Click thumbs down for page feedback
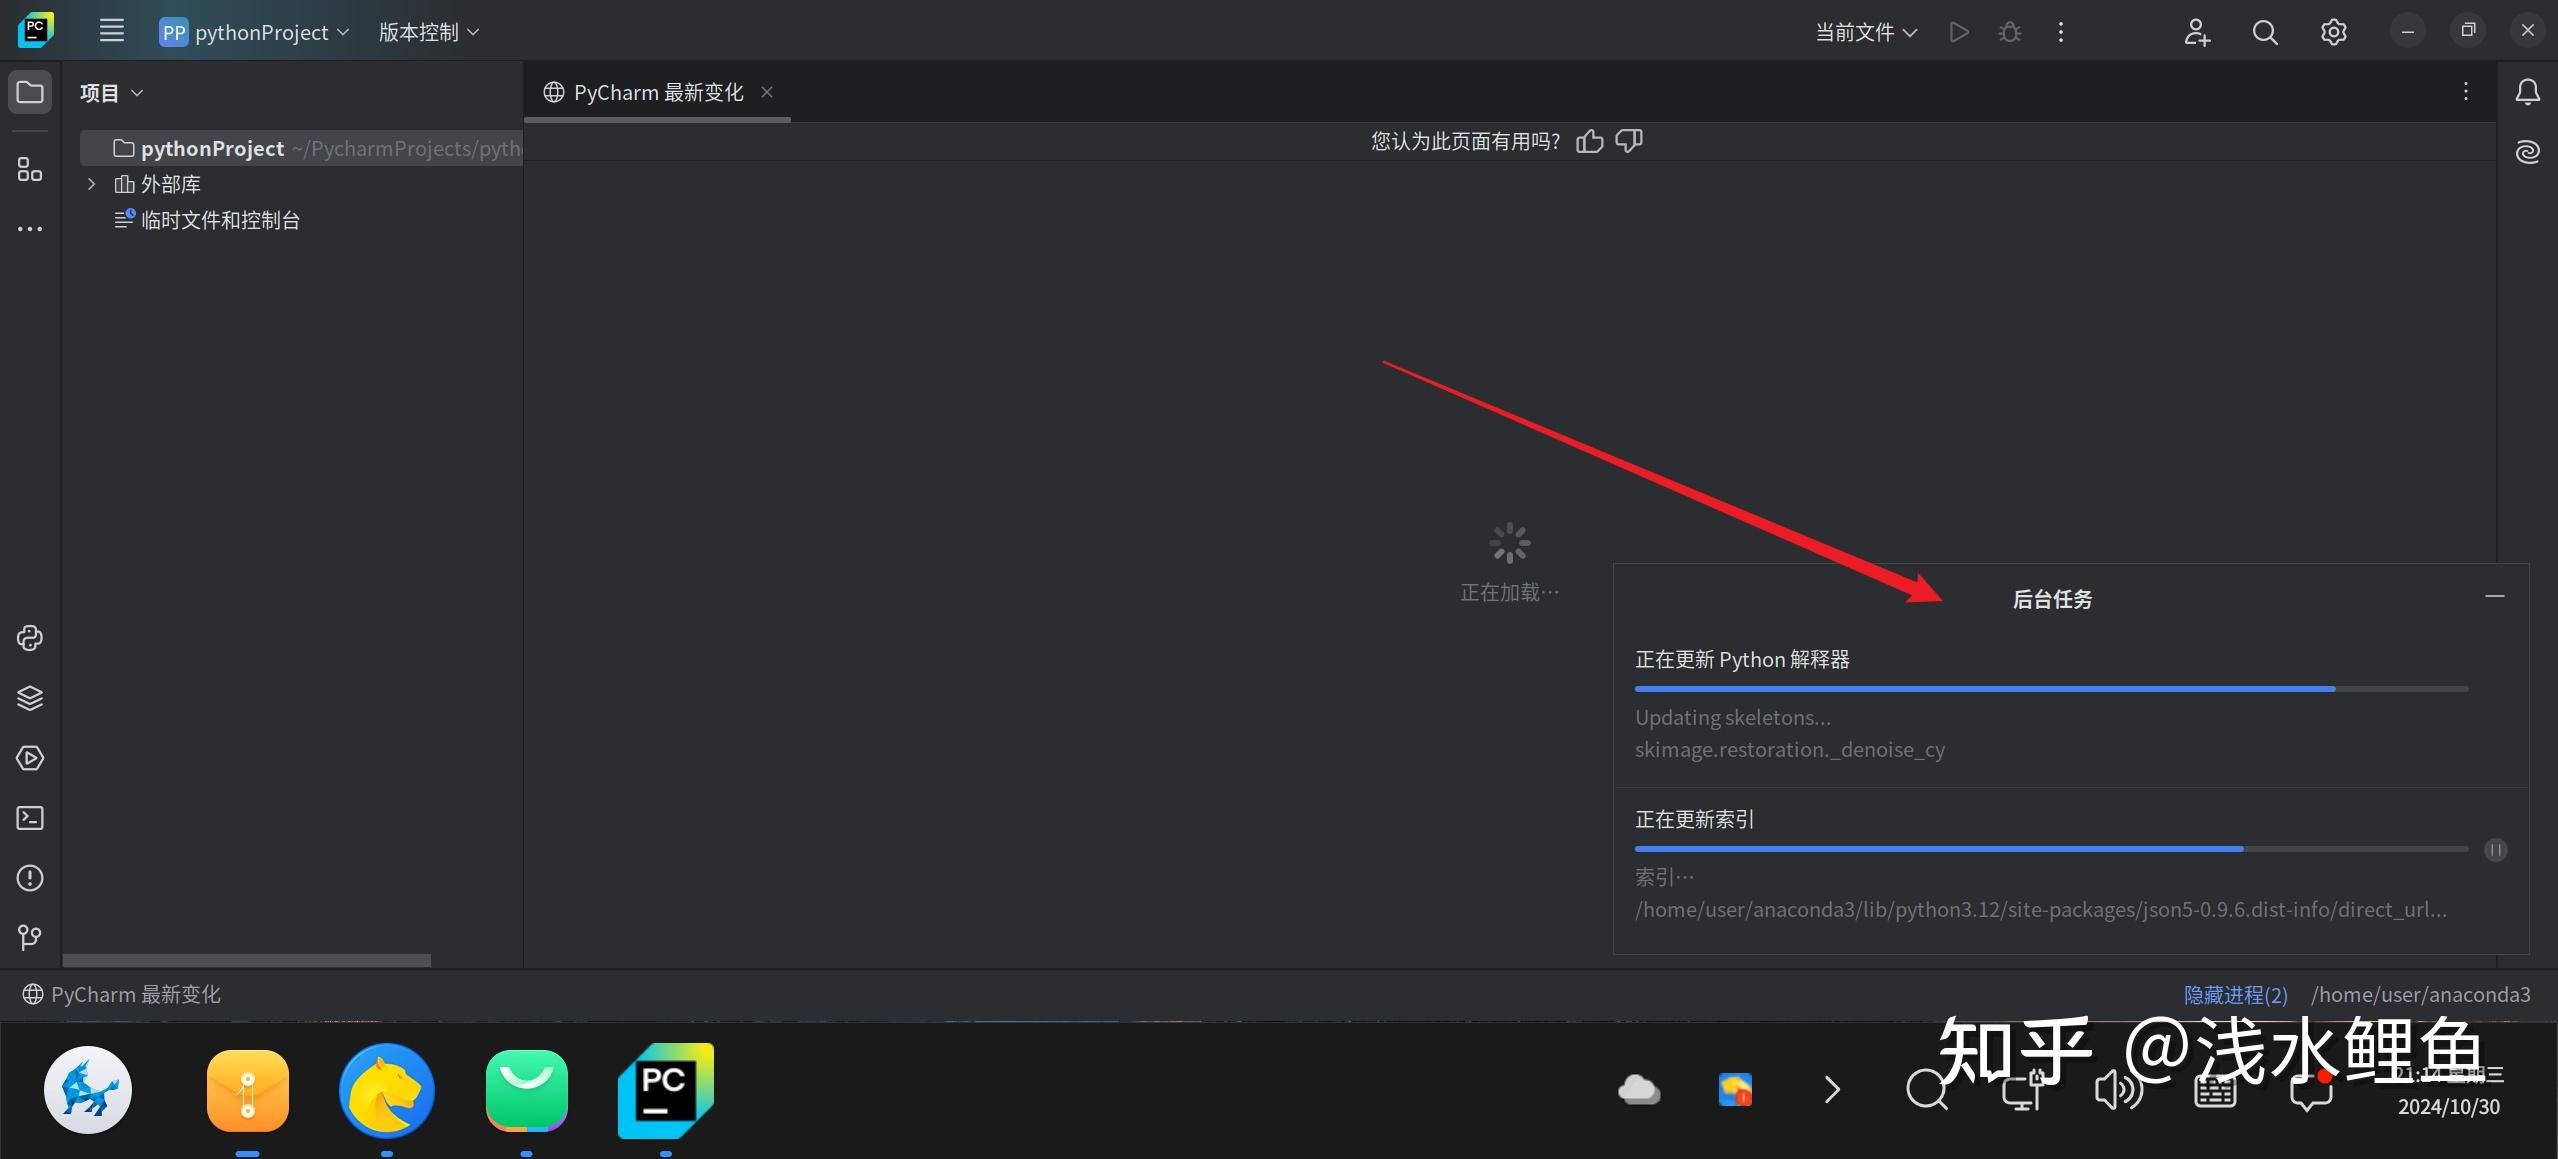The height and width of the screenshot is (1159, 2558). pyautogui.click(x=1629, y=141)
